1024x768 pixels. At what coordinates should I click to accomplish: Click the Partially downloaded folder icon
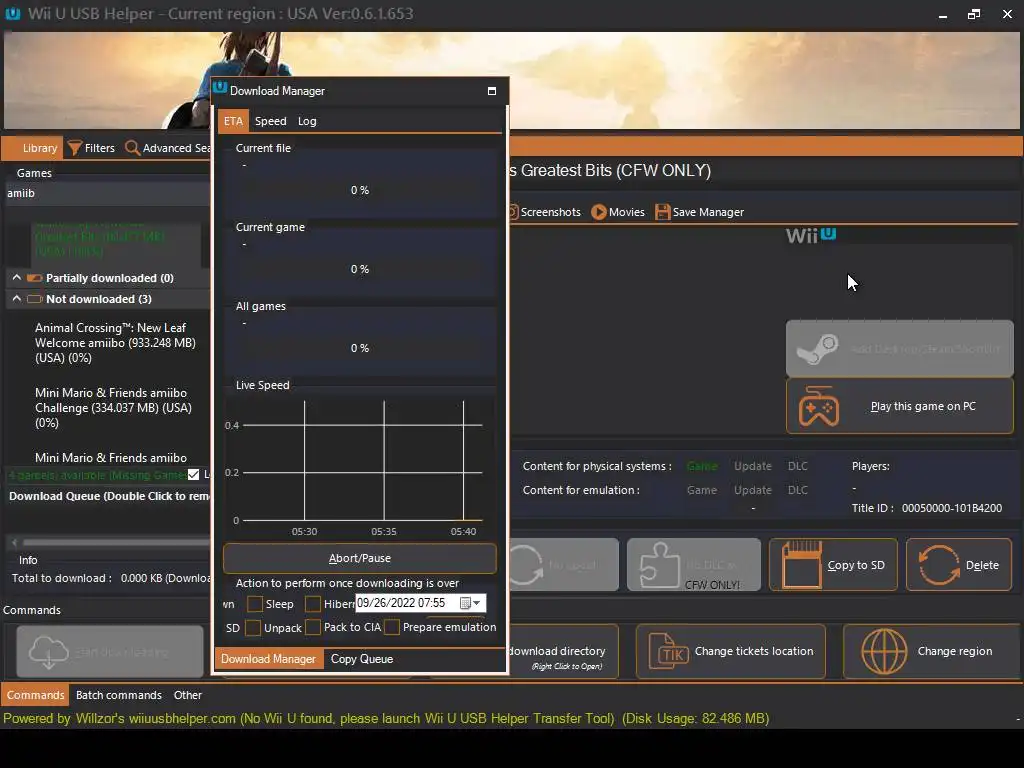35,278
